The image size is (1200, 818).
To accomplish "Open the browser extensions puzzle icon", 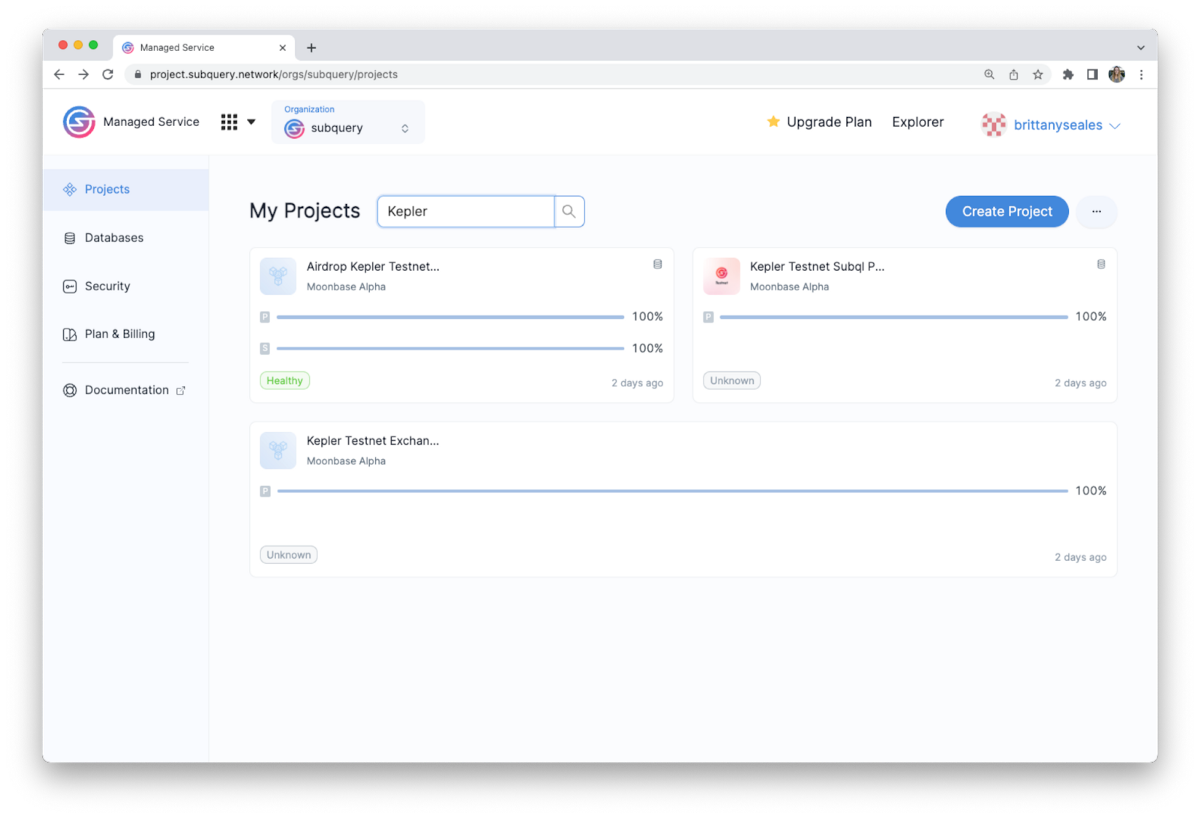I will point(1068,74).
